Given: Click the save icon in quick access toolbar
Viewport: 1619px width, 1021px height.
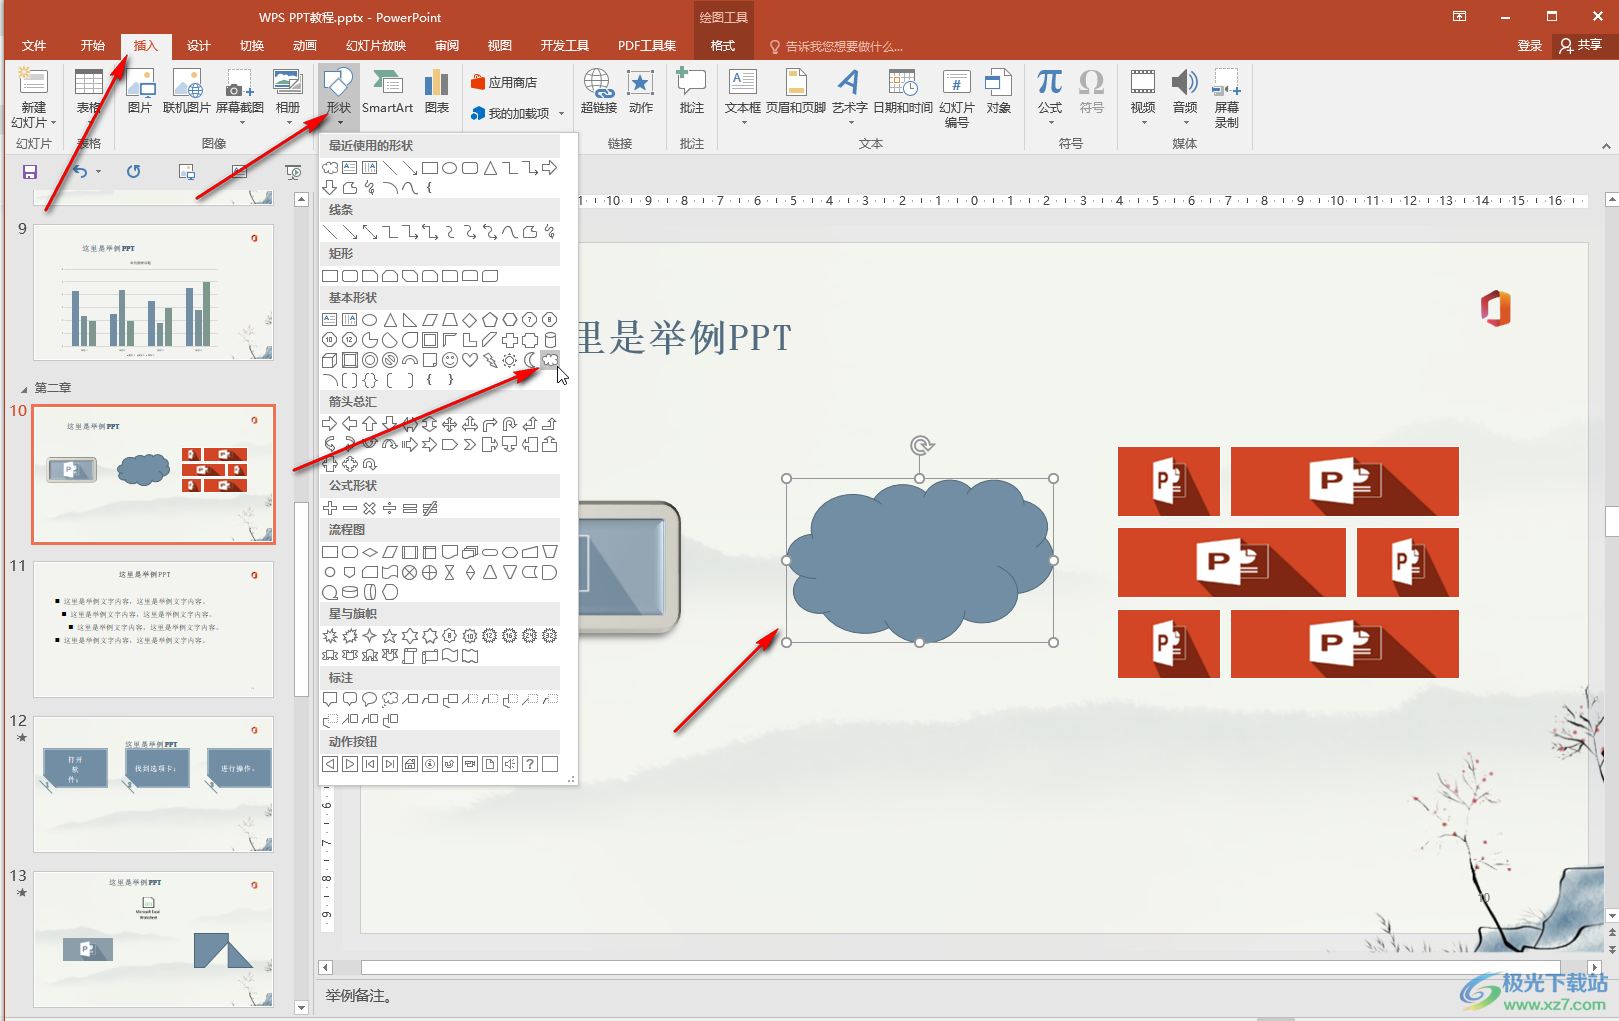Looking at the screenshot, I should [x=30, y=172].
